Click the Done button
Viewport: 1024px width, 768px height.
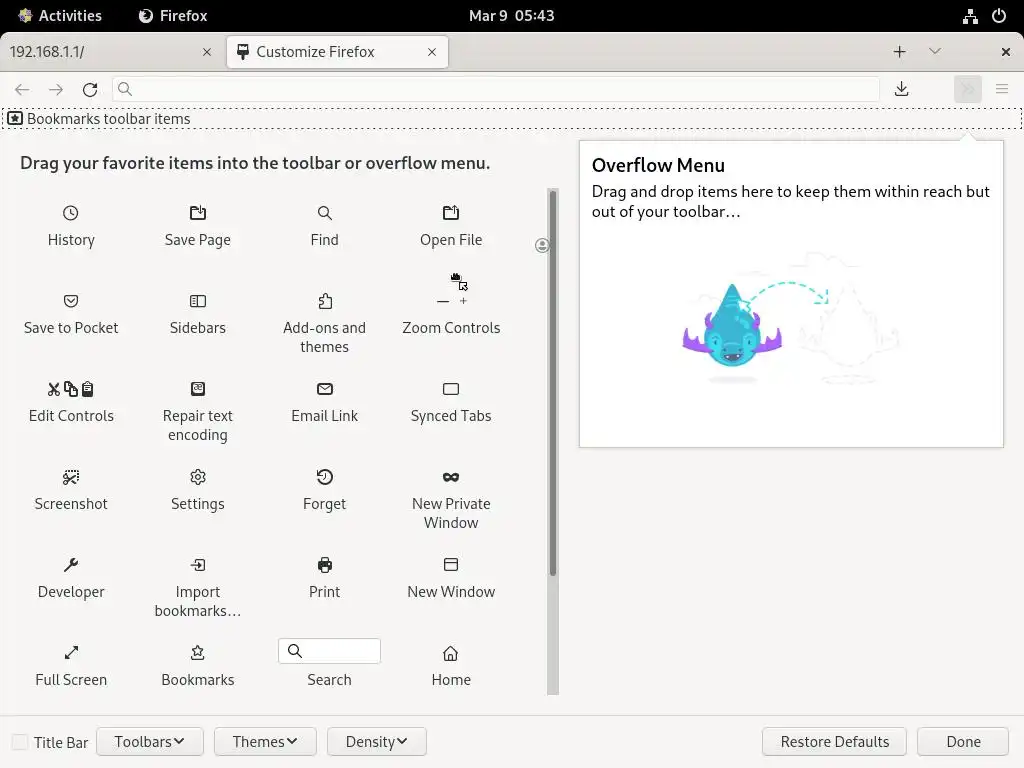click(963, 742)
